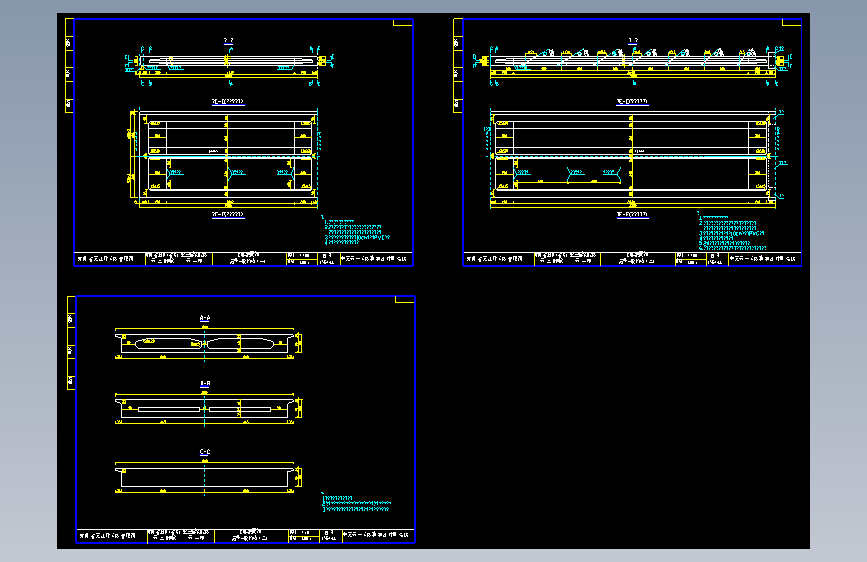Viewport: 867px width, 562px height.
Task: Click the title block of the bottom-left sheet
Action: 246,536
